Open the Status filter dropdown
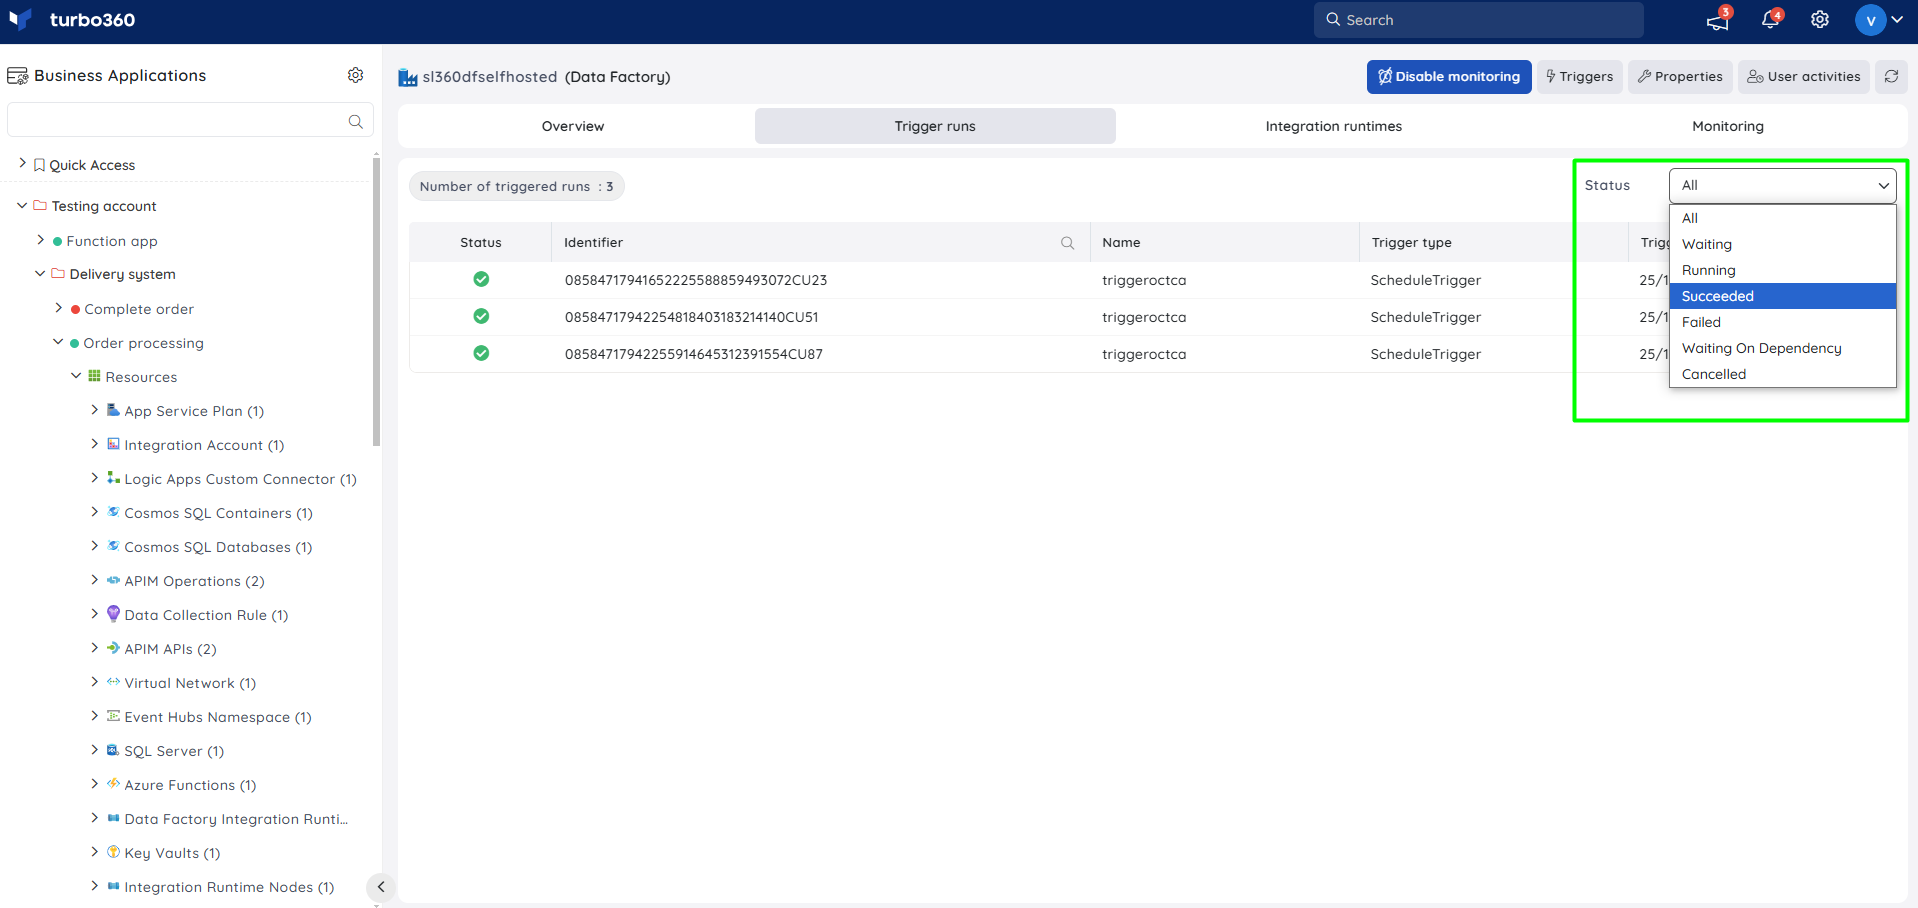Viewport: 1918px width, 908px height. tap(1782, 186)
